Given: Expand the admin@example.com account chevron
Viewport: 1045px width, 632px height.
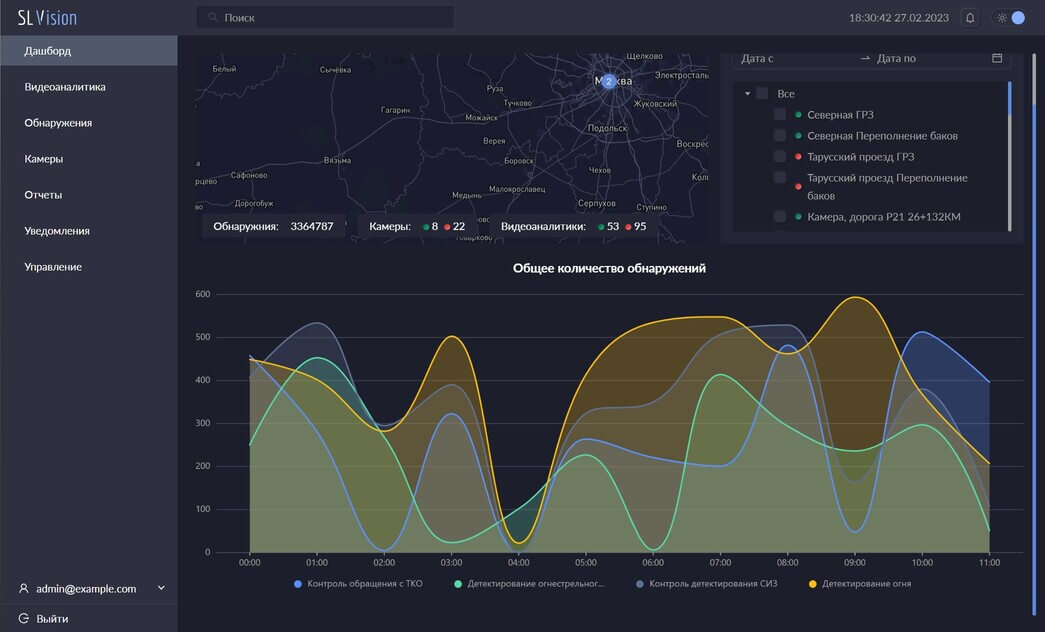Looking at the screenshot, I should tap(161, 589).
